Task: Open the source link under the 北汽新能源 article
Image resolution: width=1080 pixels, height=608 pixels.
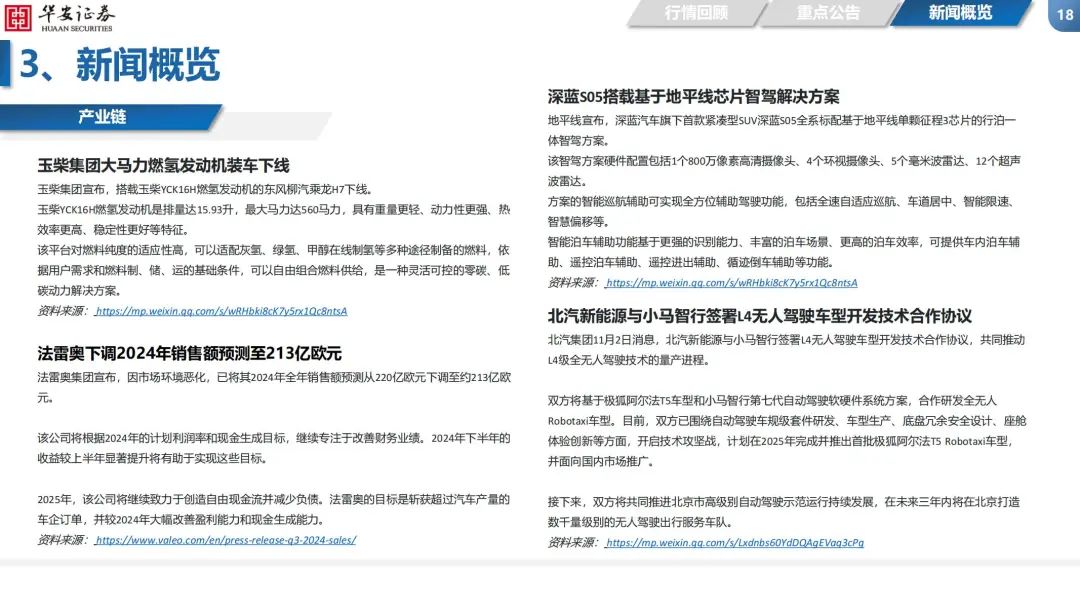Action: [734, 543]
